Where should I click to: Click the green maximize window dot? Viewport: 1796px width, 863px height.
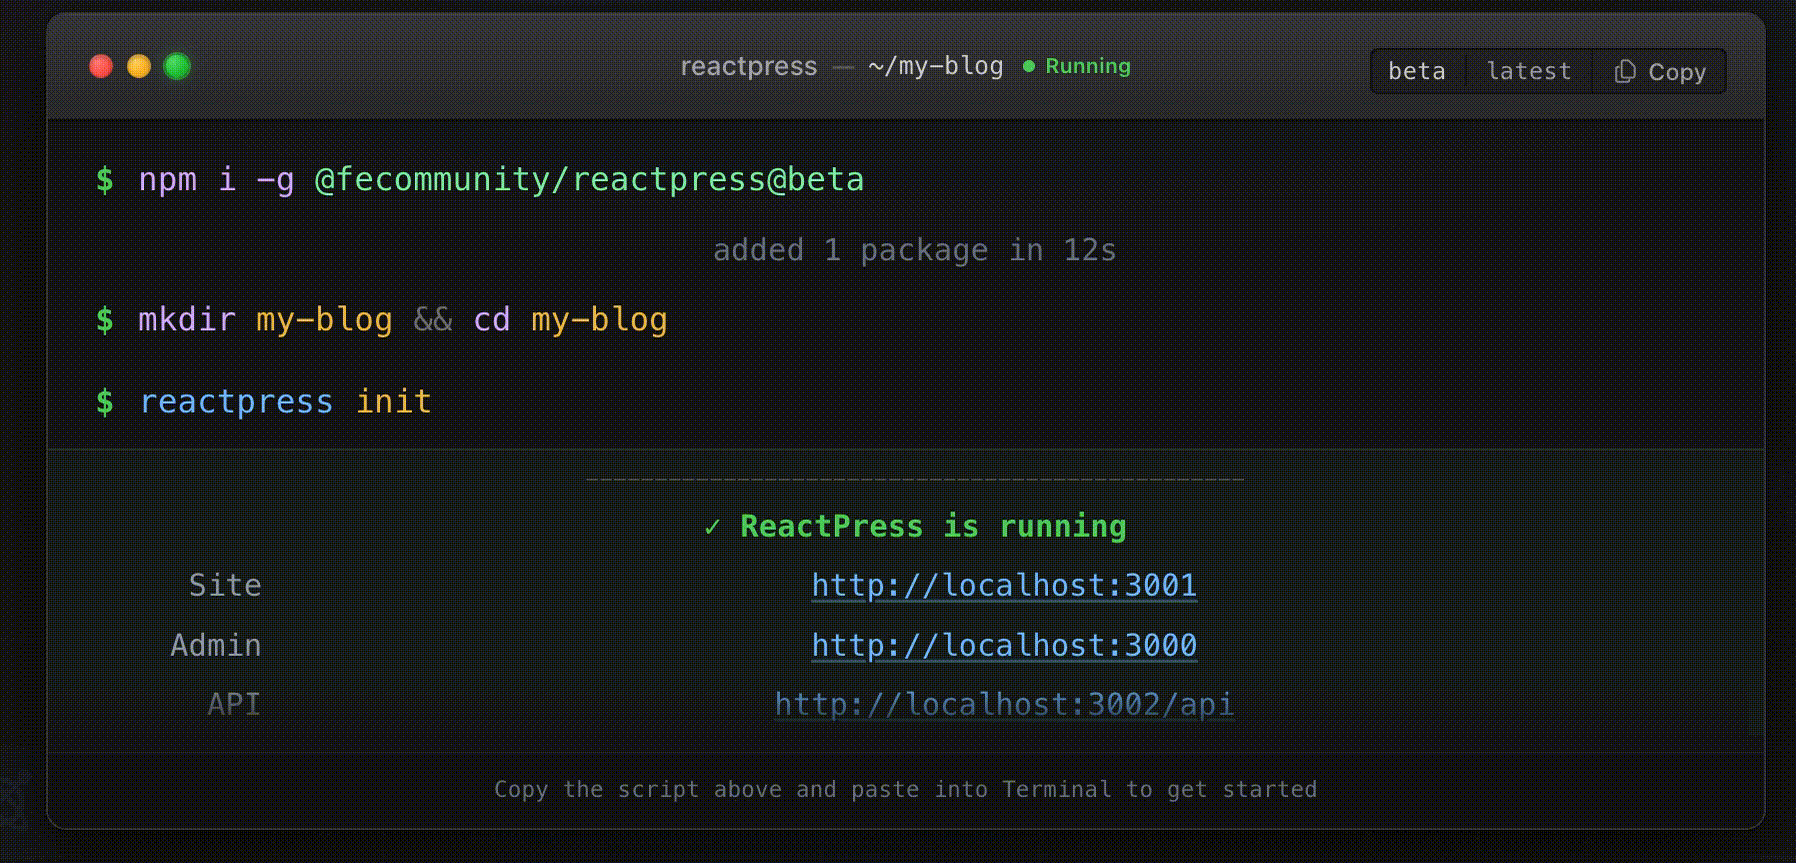177,66
